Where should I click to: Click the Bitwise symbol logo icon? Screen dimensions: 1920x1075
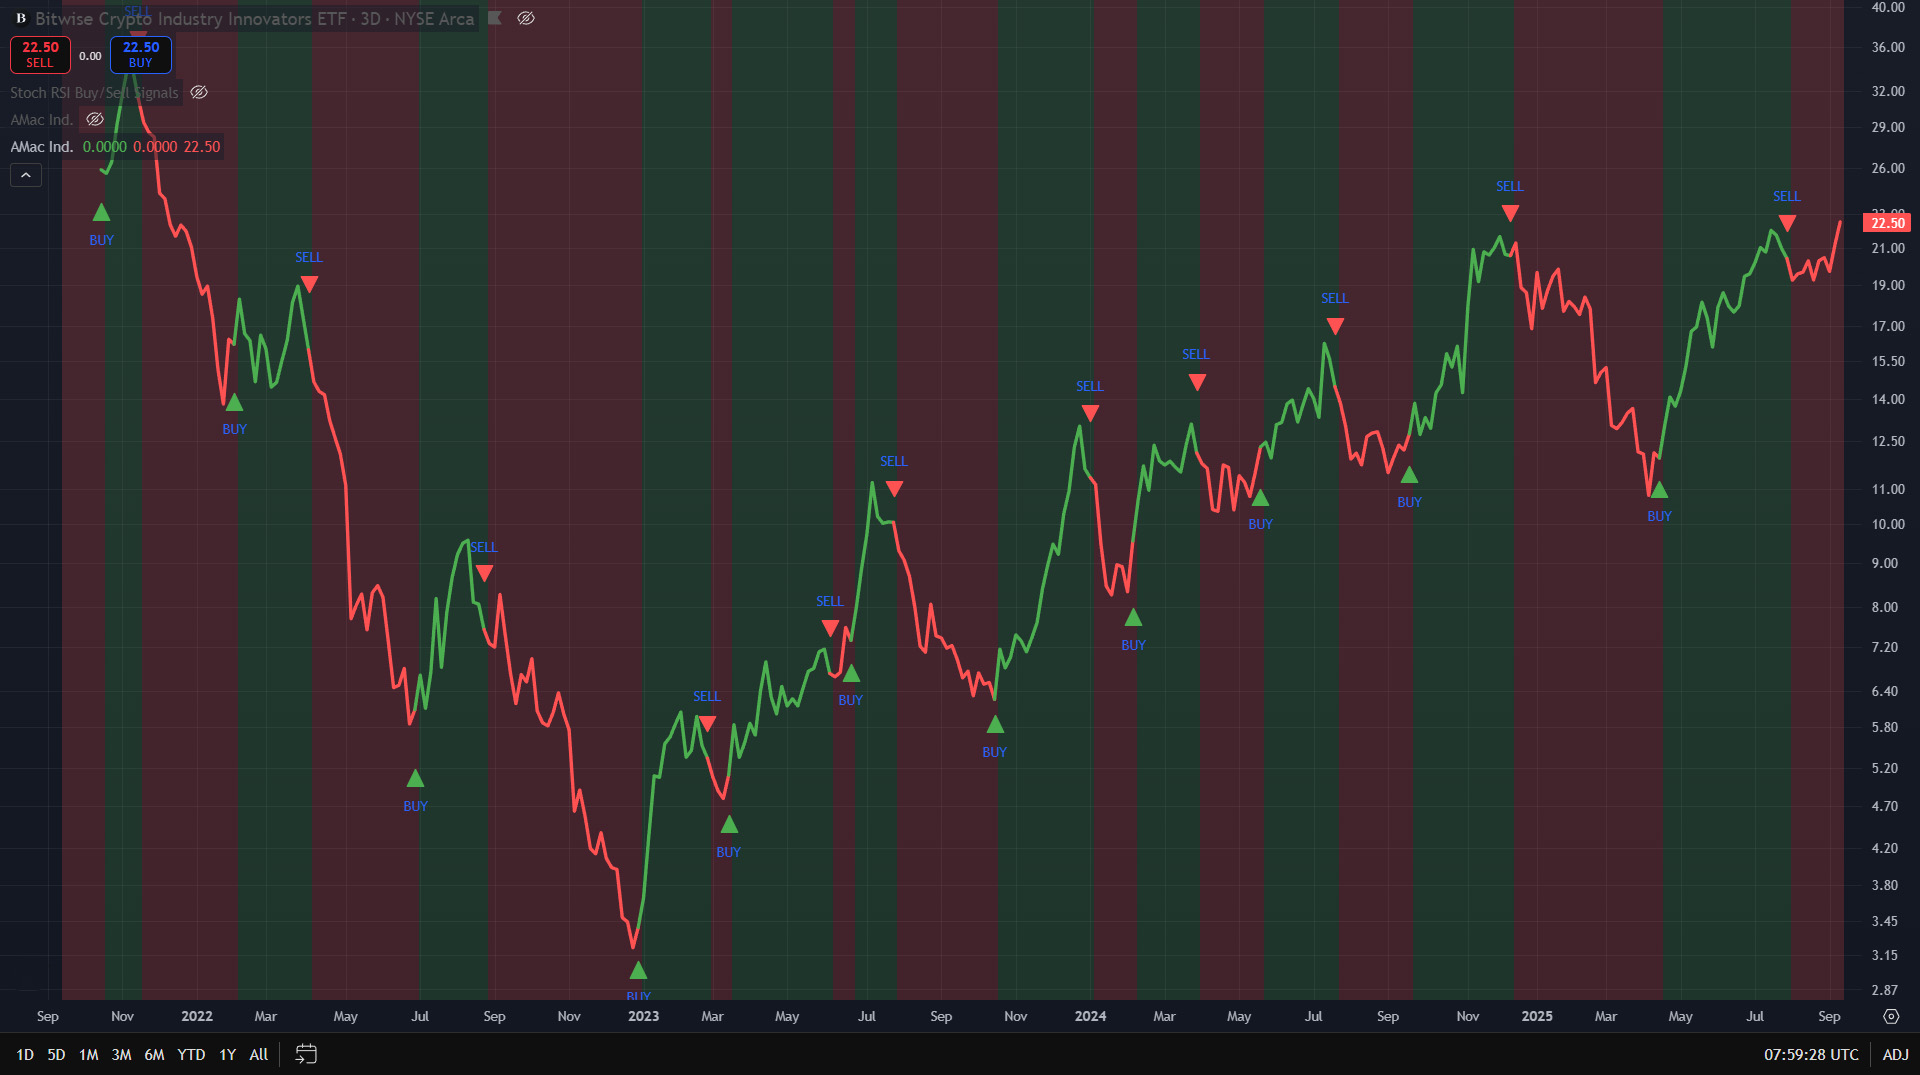coord(20,18)
